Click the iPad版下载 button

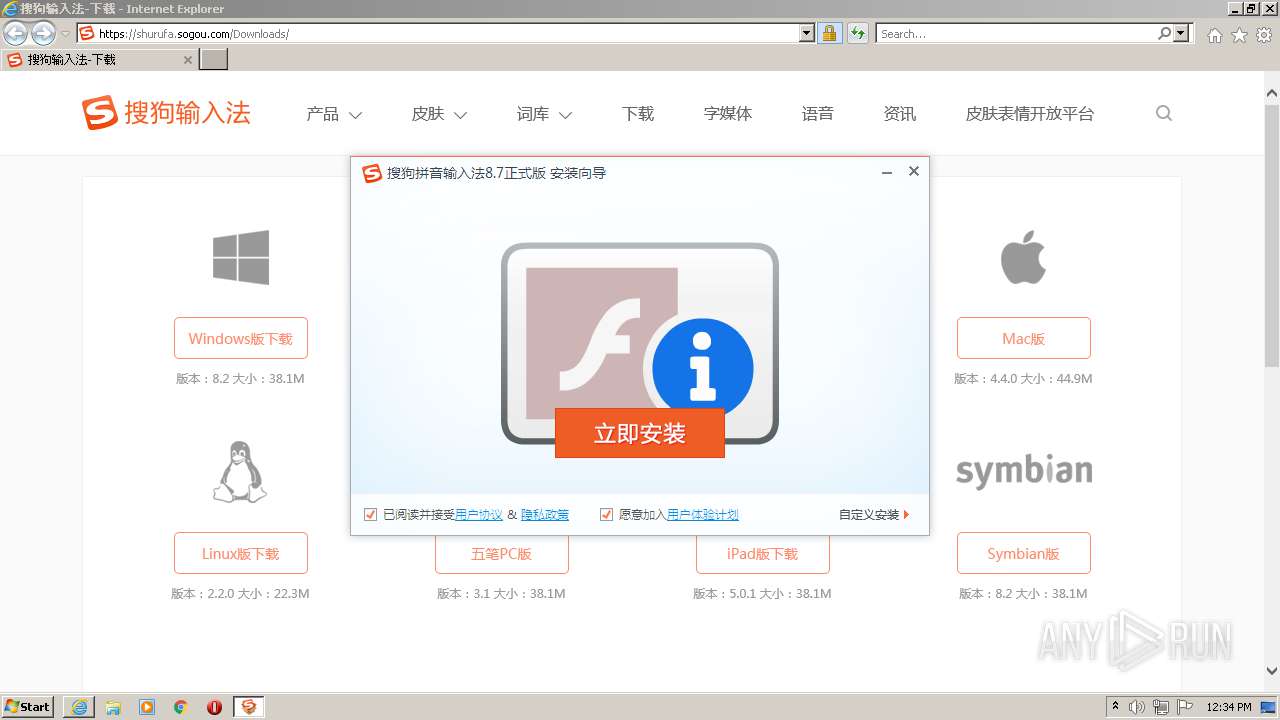[x=763, y=554]
